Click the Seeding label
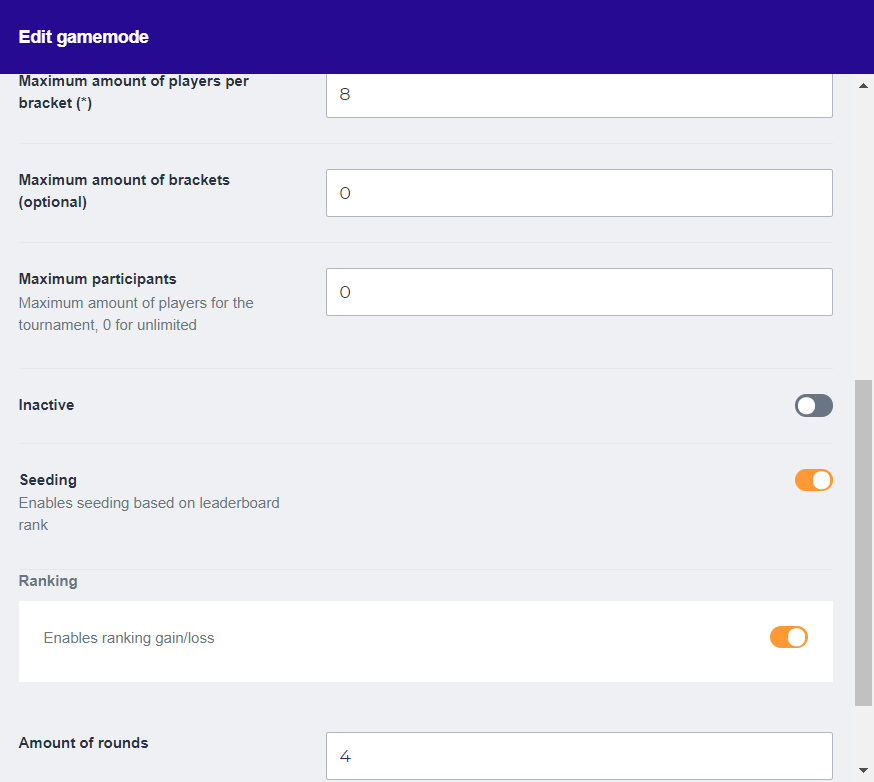874x782 pixels. pos(48,480)
